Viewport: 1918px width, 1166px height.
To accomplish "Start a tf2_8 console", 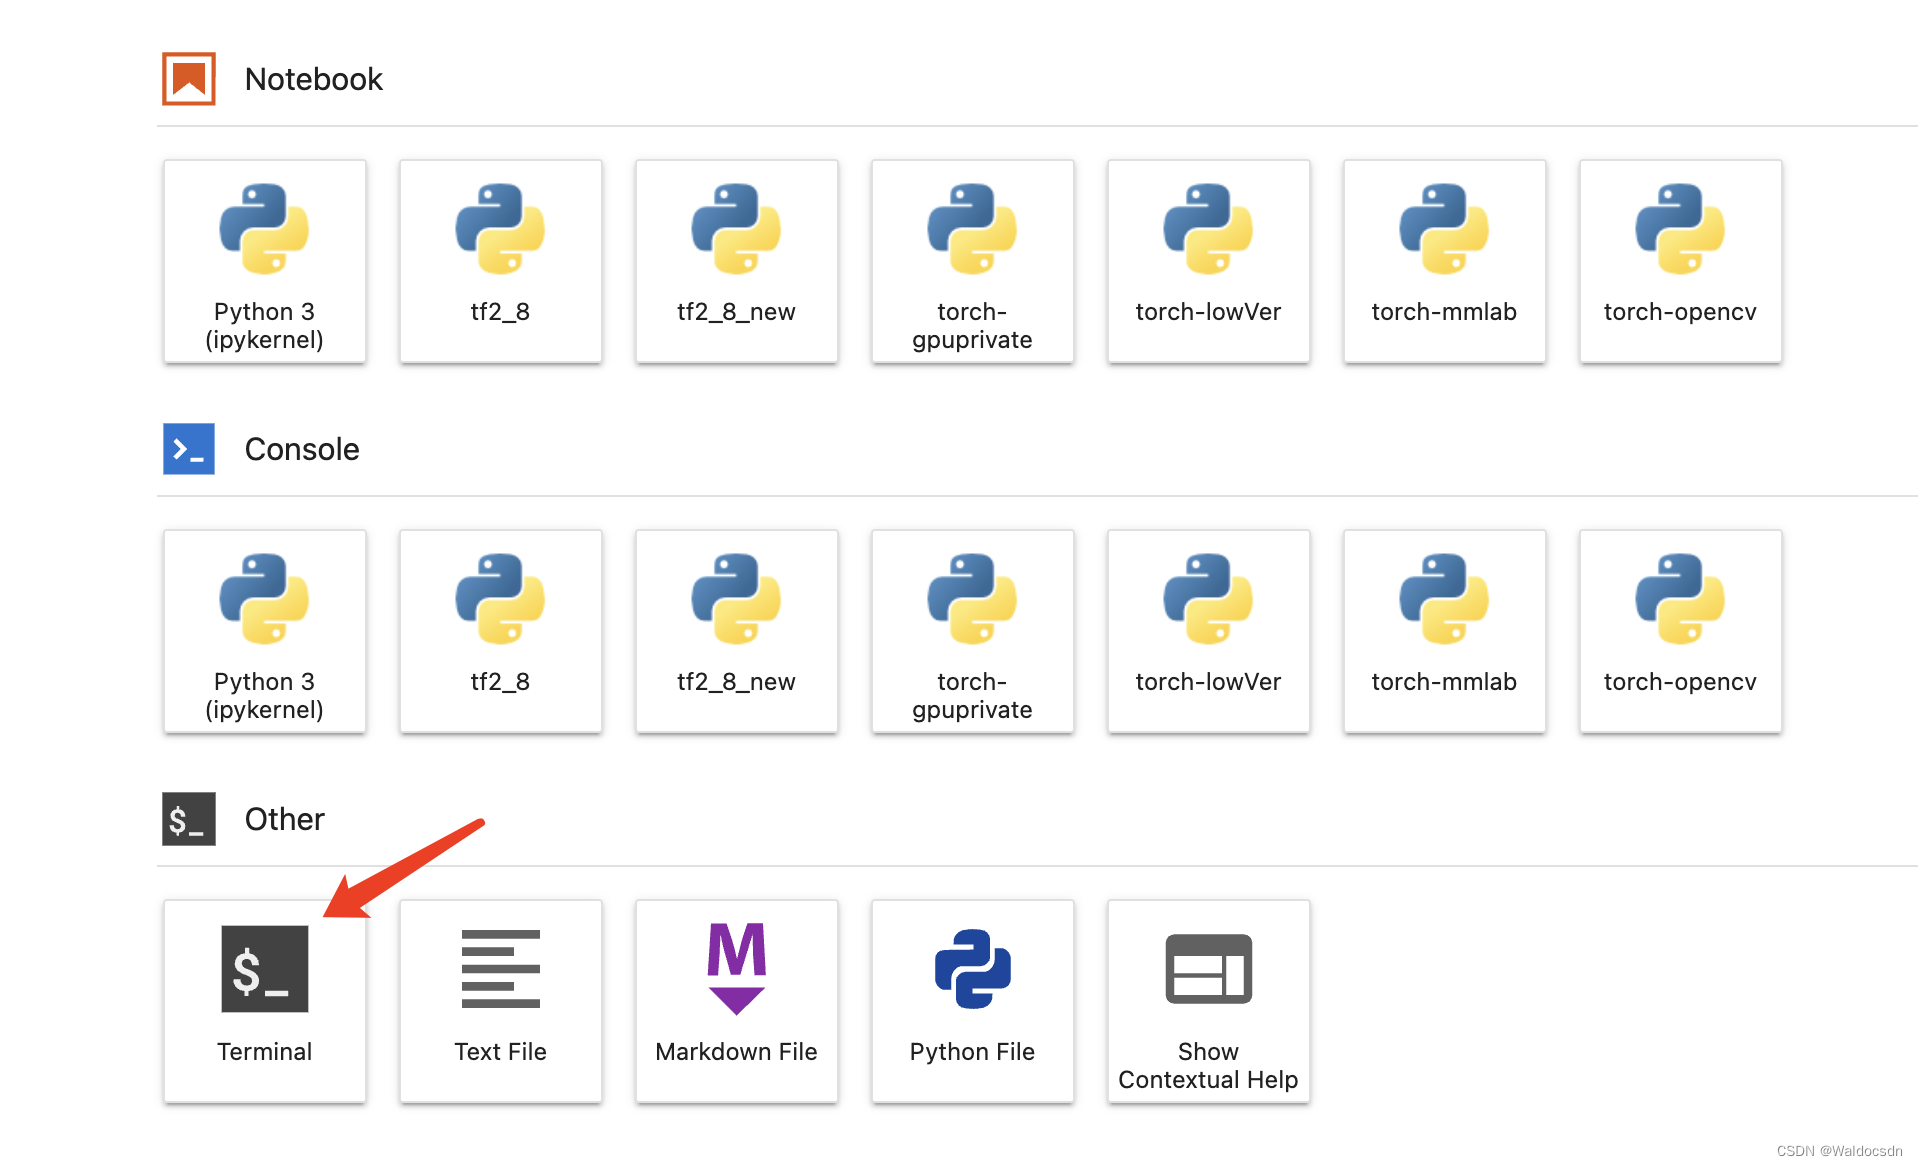I will [501, 631].
